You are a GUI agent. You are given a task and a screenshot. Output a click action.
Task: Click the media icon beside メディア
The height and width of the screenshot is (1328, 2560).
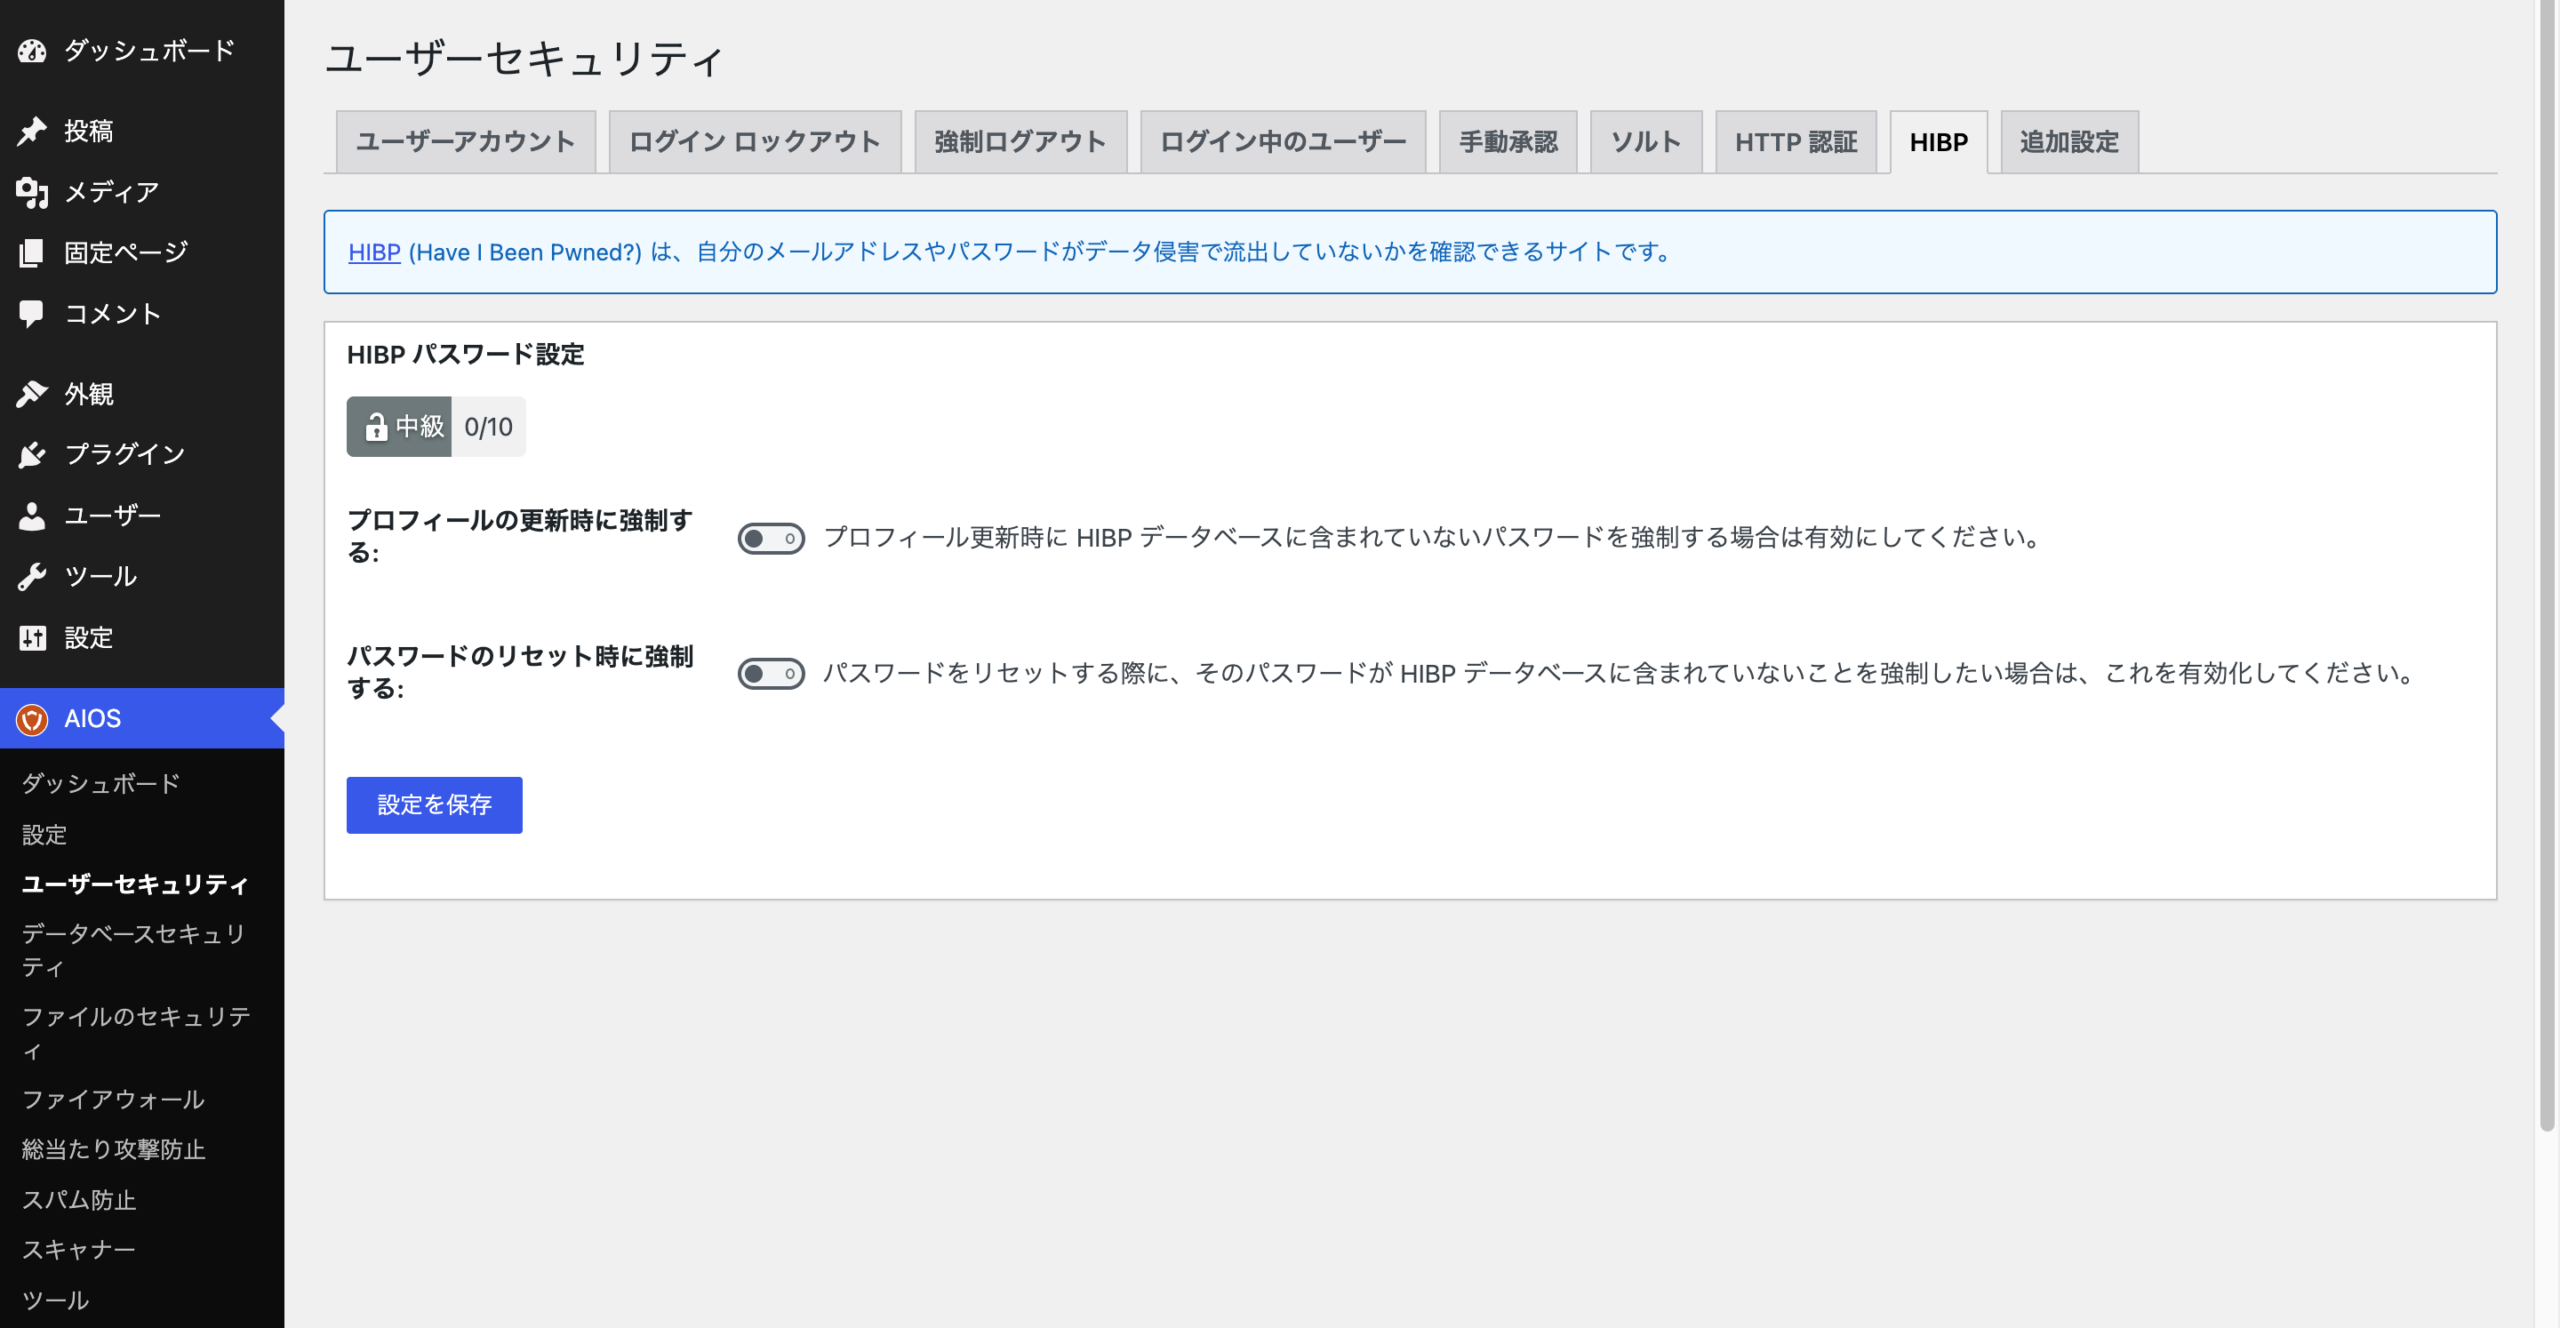tap(32, 192)
